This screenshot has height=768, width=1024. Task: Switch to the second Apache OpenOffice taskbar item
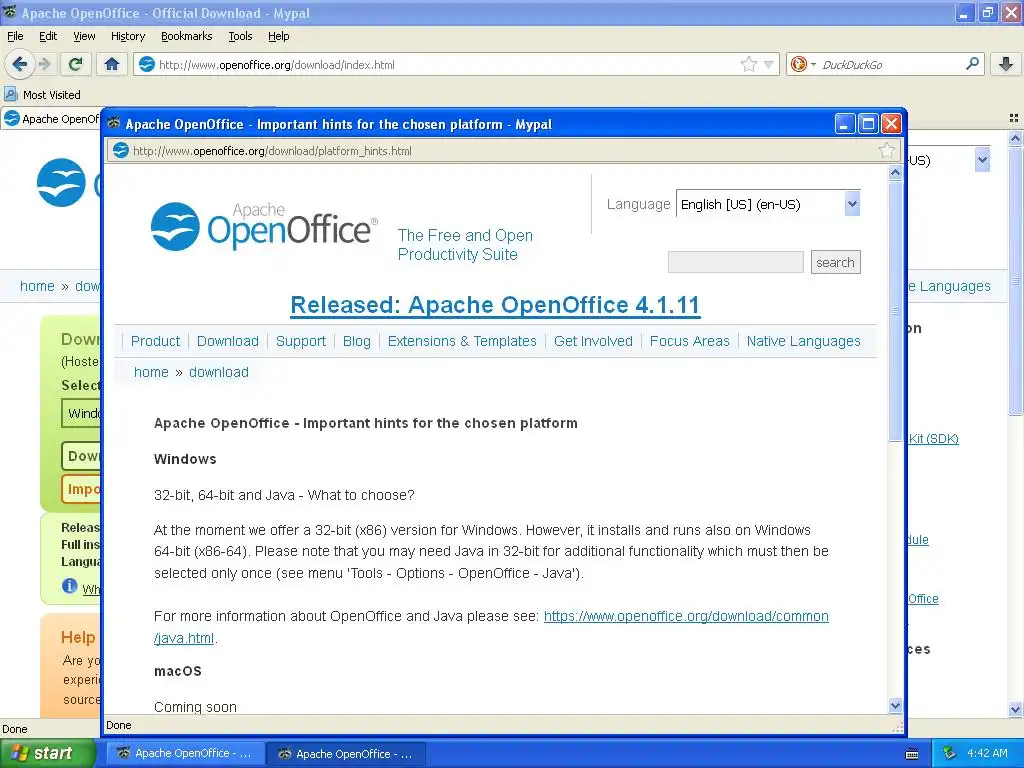coord(346,754)
